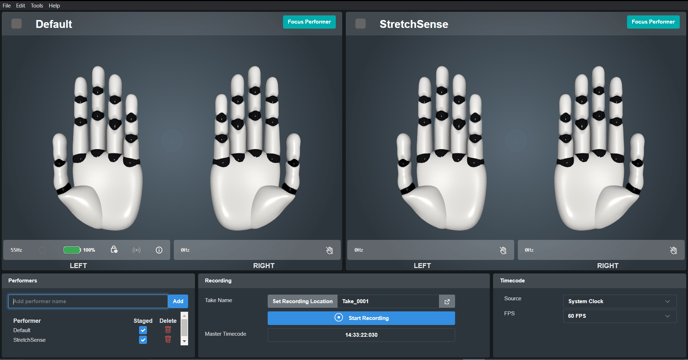The height and width of the screenshot is (360, 688).
Task: Click the Default right glove disconnected hand icon
Action: tap(330, 250)
